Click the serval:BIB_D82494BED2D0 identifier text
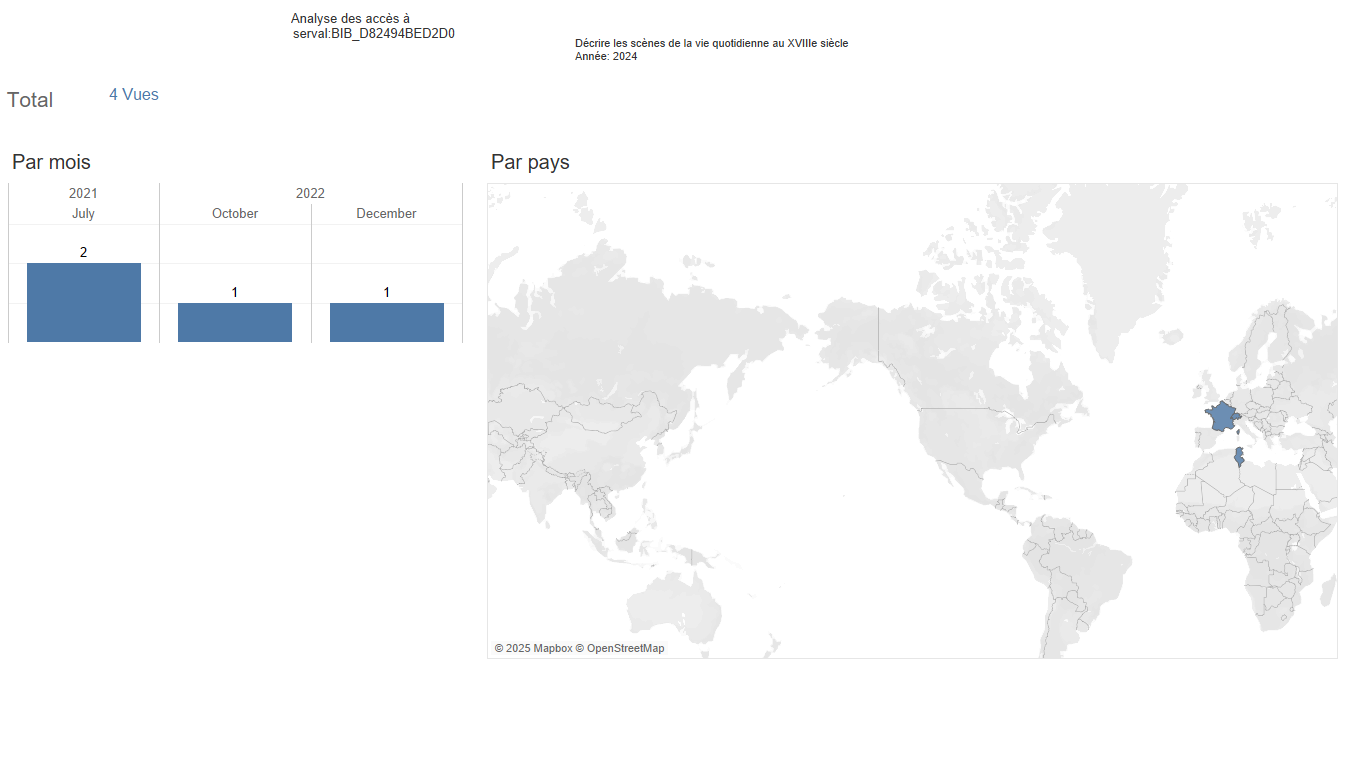 tap(374, 33)
